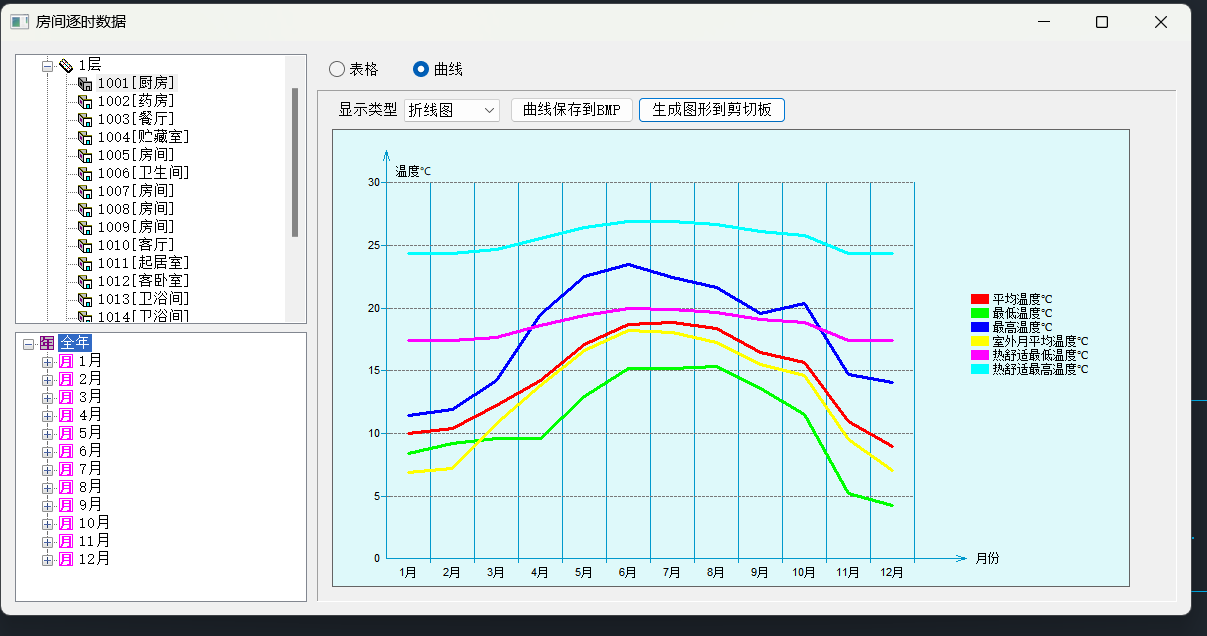The height and width of the screenshot is (636, 1207).
Task: Click the room icon beside 1006[卫生间]
Action: (x=85, y=174)
